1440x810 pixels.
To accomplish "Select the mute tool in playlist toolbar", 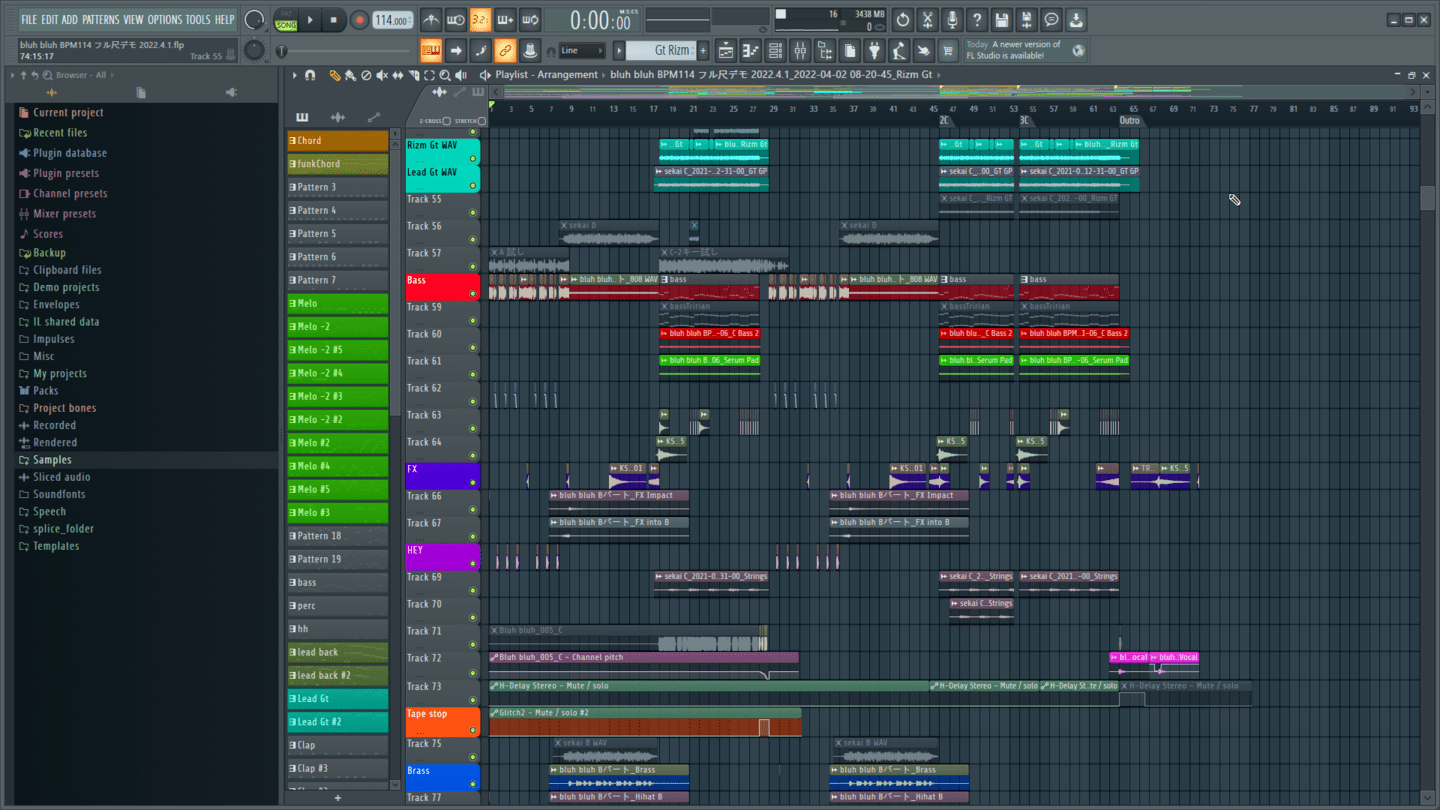I will [x=382, y=75].
